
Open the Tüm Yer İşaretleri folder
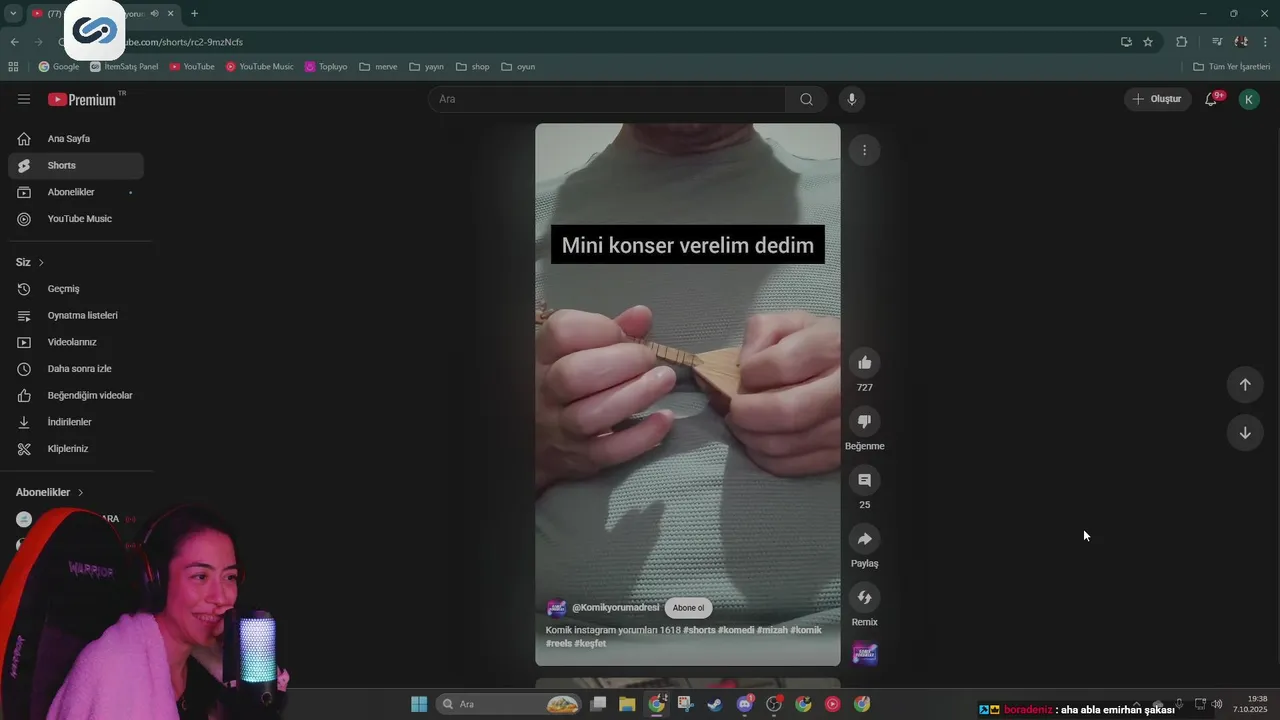[x=1232, y=67]
